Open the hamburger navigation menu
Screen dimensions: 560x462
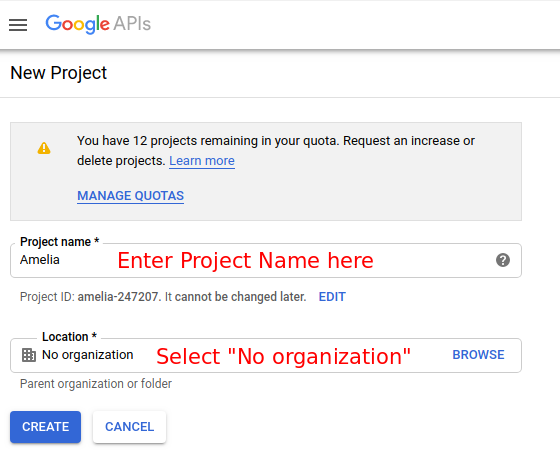(18, 25)
